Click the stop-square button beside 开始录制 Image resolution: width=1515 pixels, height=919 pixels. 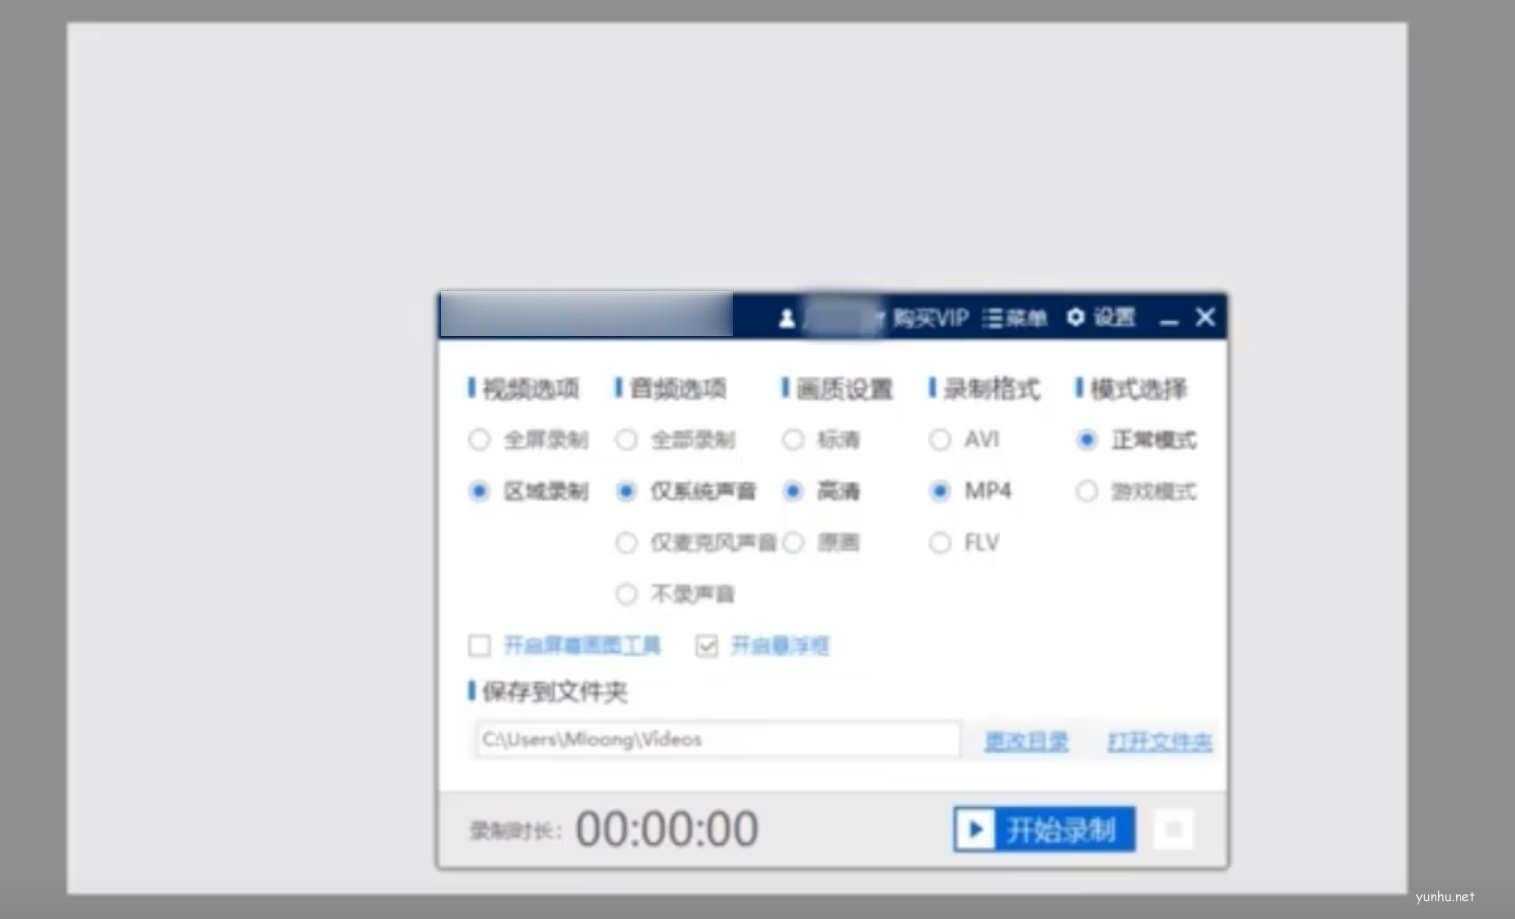pos(1173,828)
